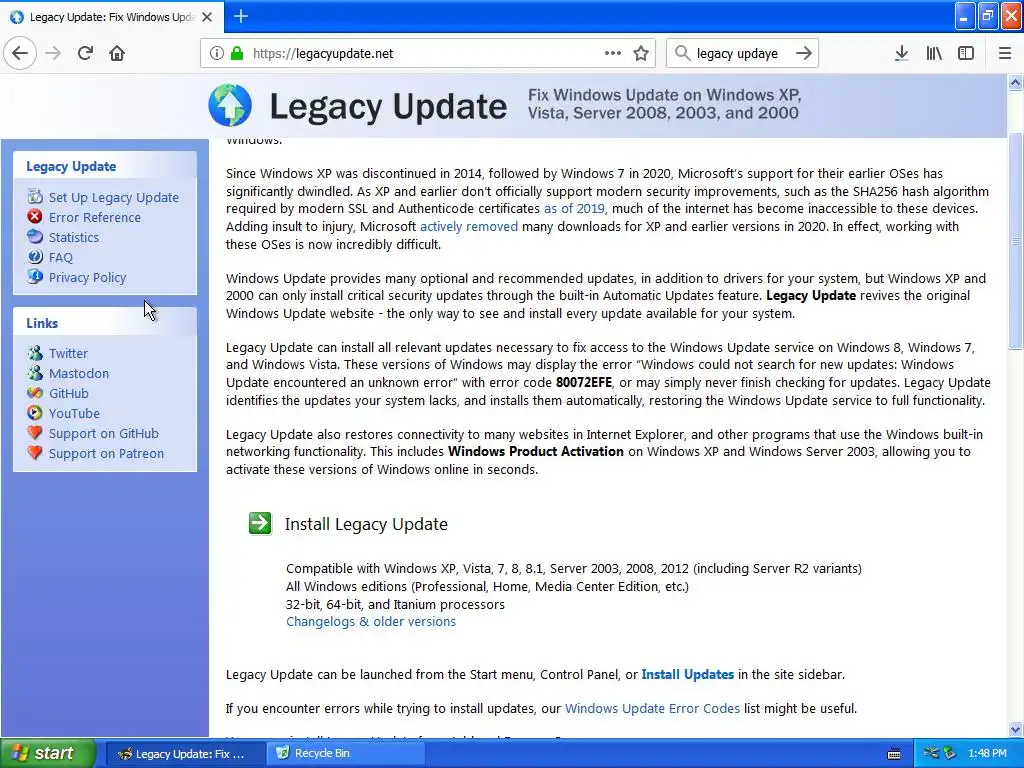Image resolution: width=1024 pixels, height=768 pixels.
Task: Open Changelogs & older versions link
Action: pos(371,622)
